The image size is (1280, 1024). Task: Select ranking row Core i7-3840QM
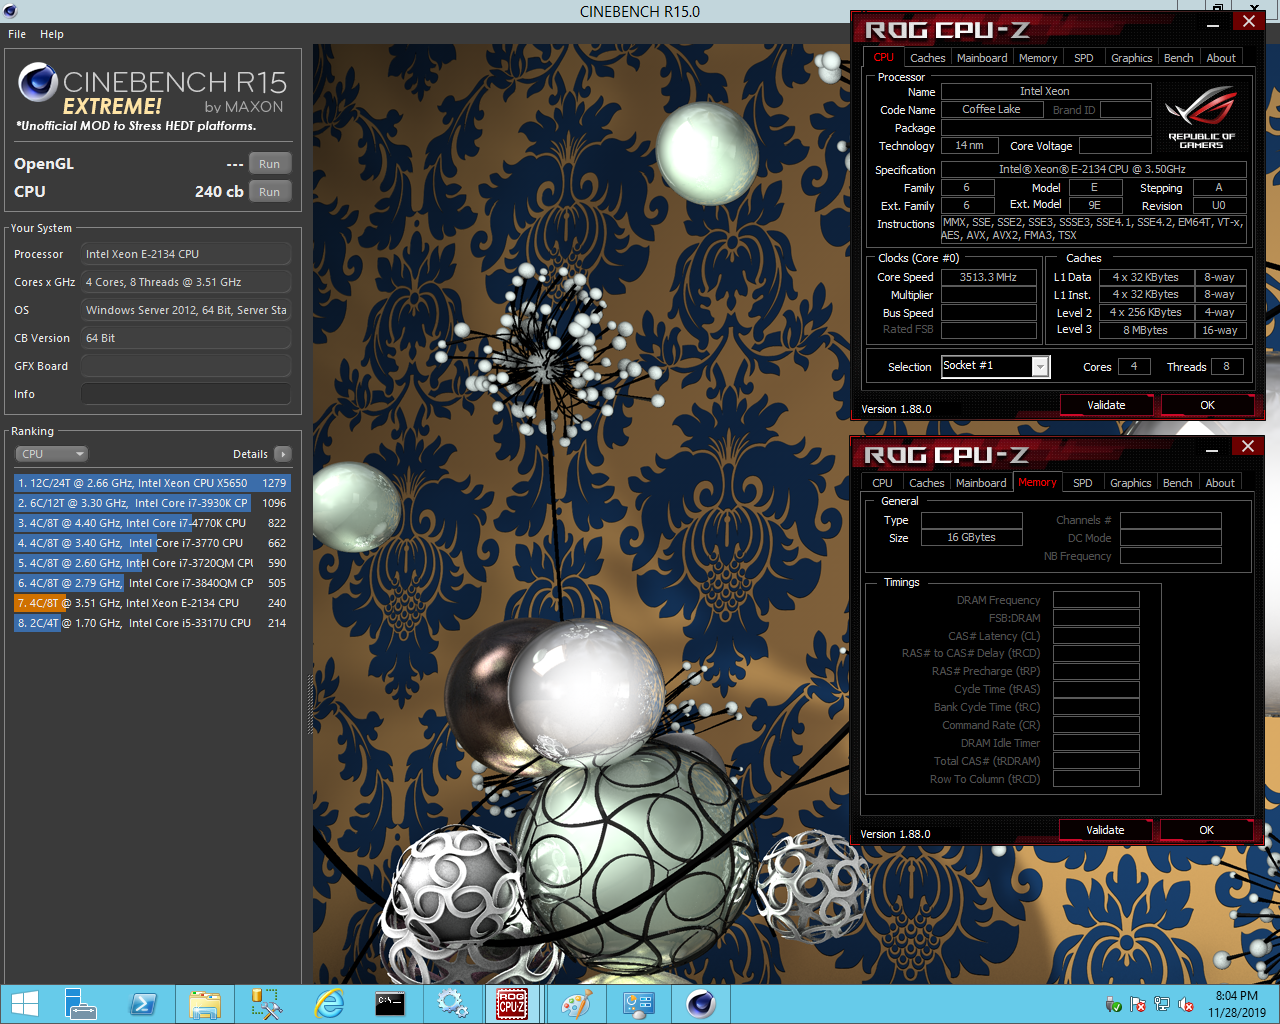152,583
